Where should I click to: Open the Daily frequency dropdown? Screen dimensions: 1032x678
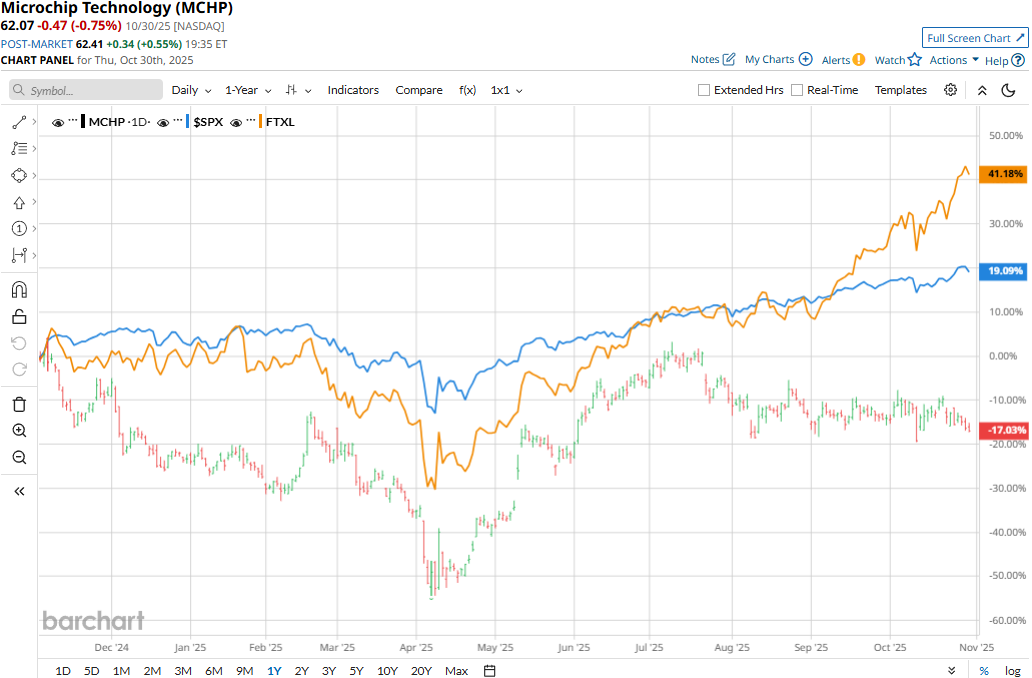[190, 90]
